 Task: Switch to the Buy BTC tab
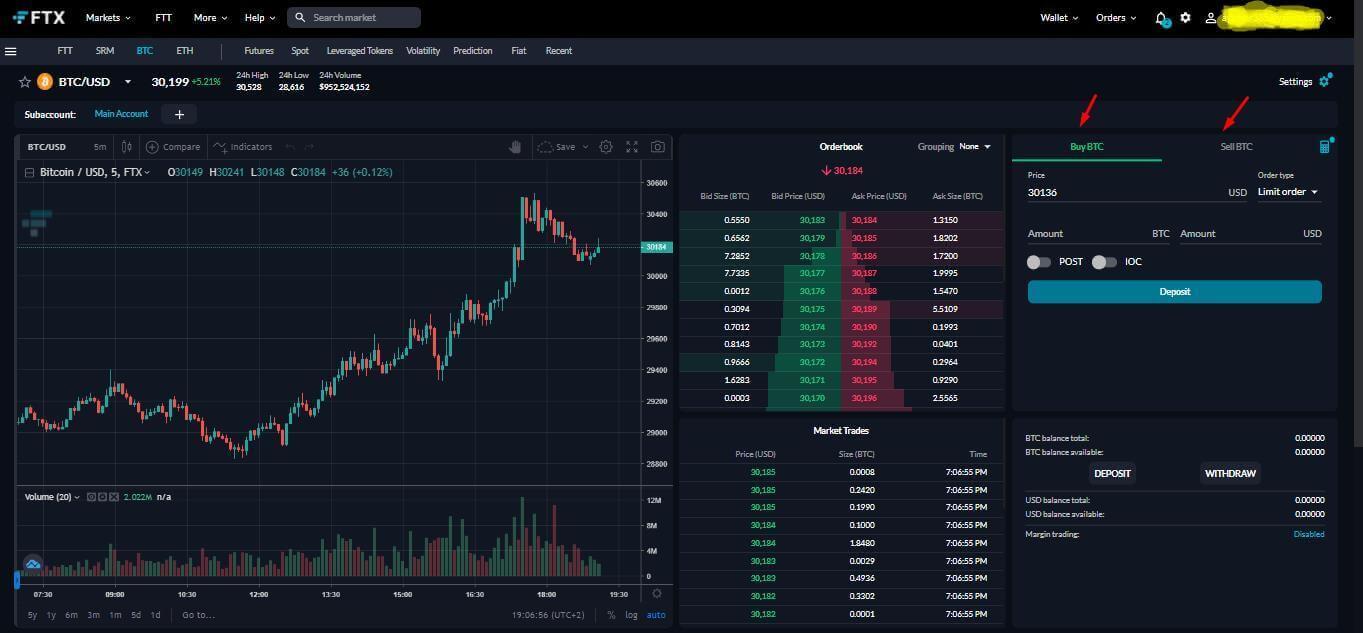click(1086, 147)
